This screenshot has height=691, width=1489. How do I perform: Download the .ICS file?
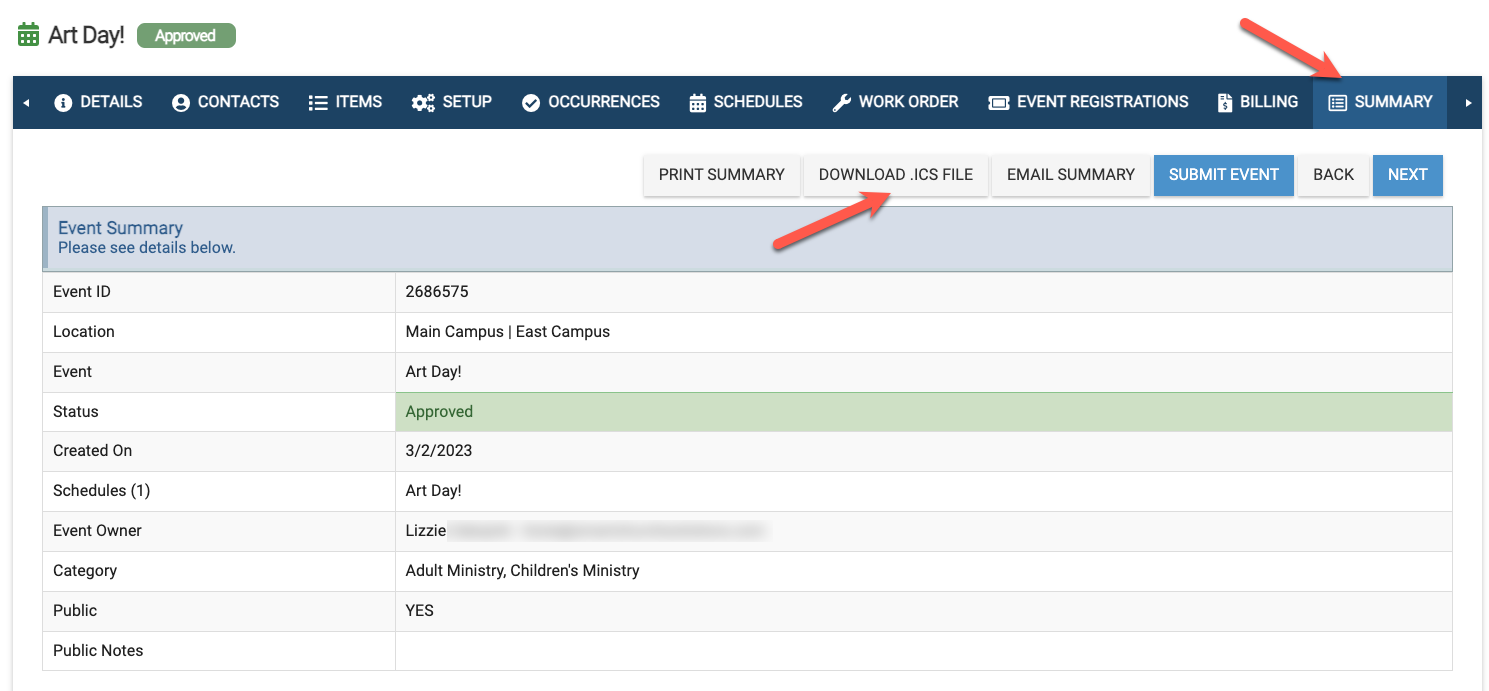point(895,175)
